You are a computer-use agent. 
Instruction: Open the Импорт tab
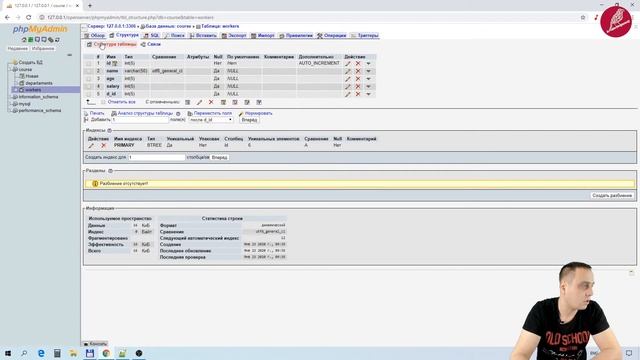click(x=262, y=36)
